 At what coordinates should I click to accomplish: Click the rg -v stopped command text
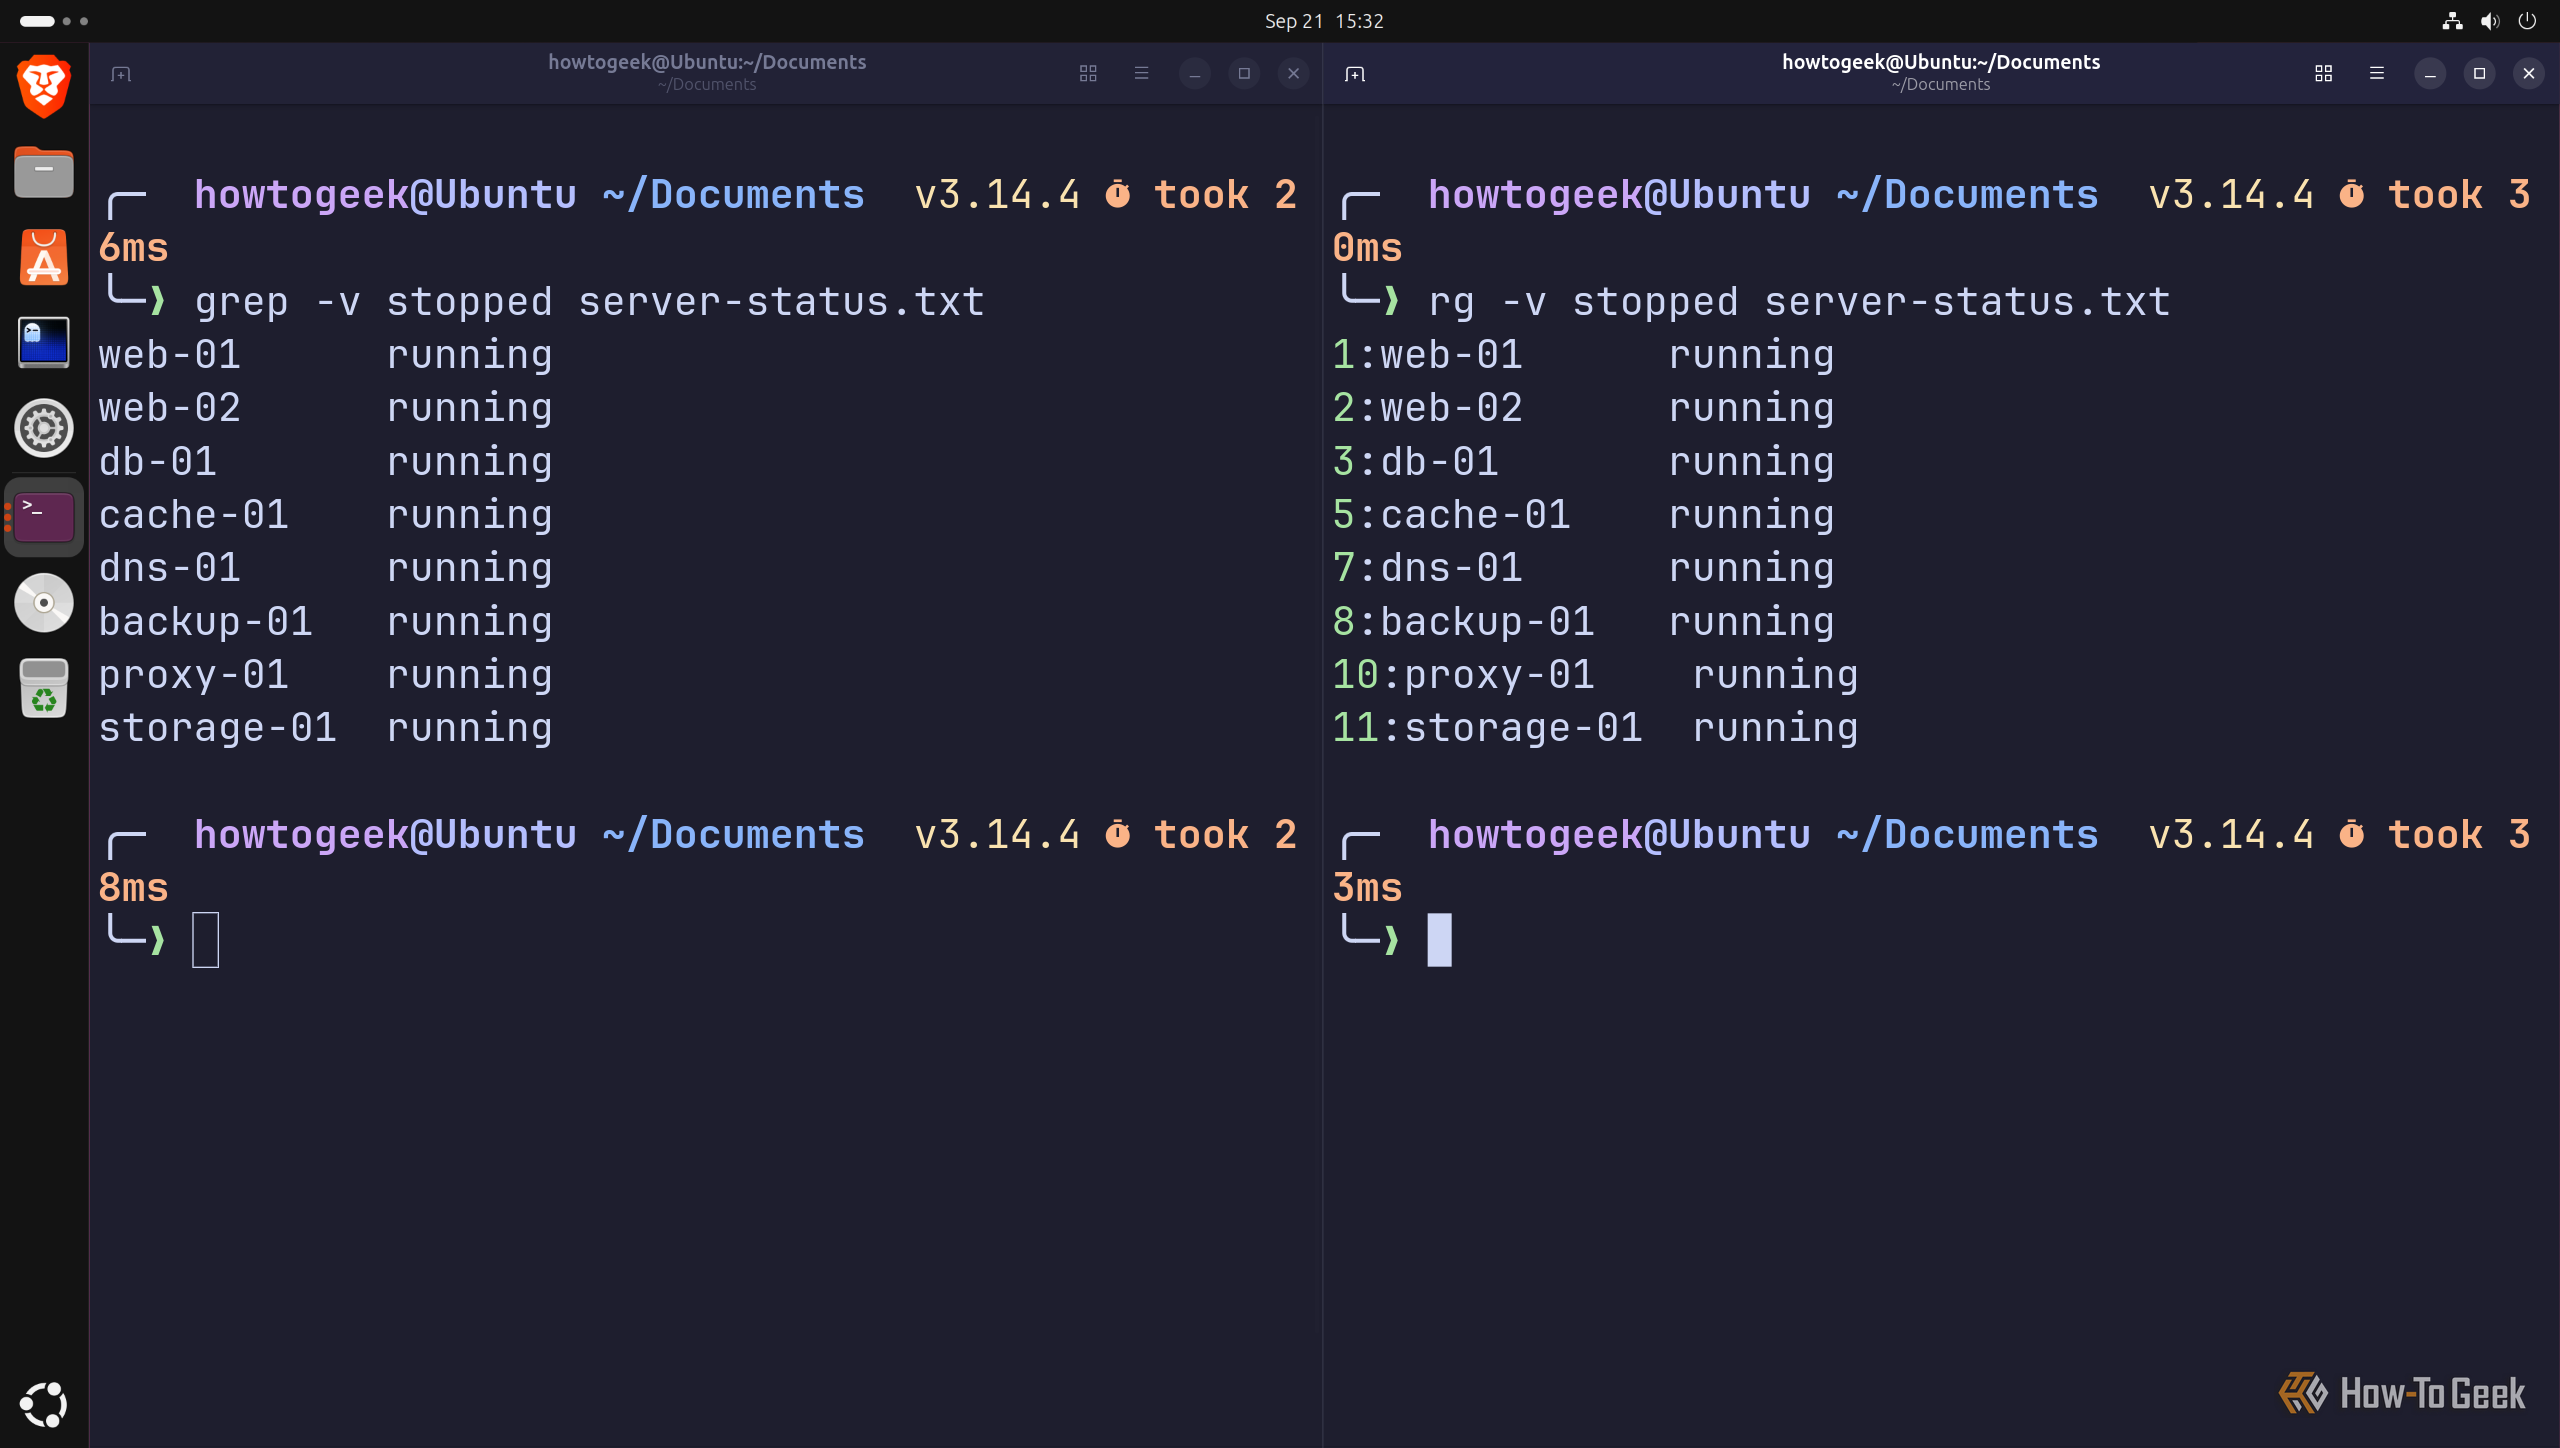coord(1799,302)
